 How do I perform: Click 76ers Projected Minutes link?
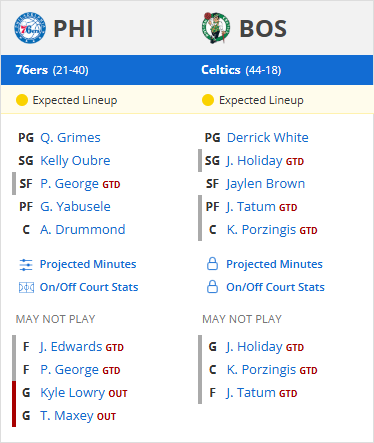[88, 264]
